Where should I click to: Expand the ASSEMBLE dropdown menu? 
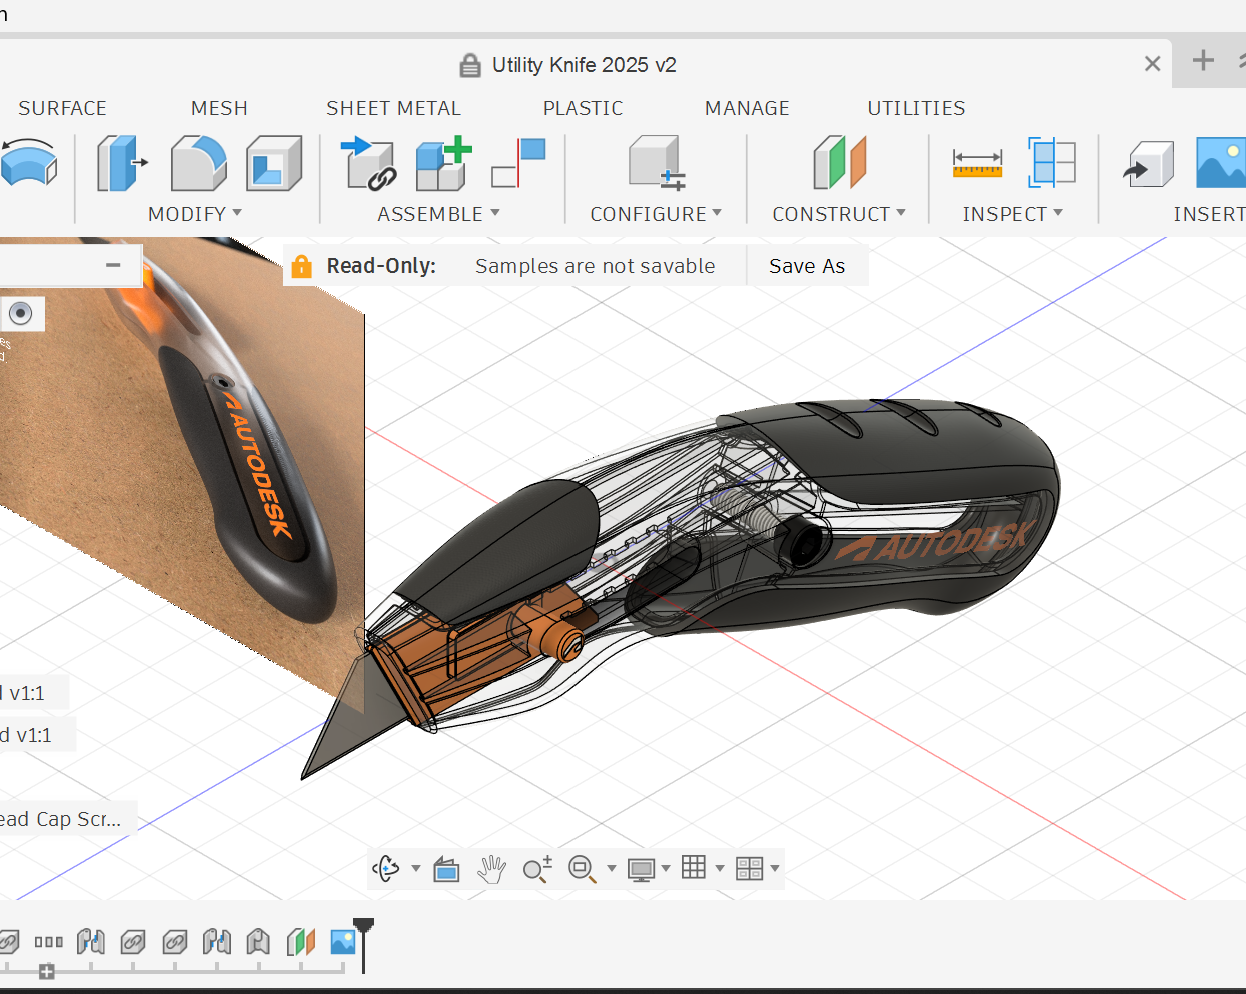click(439, 214)
